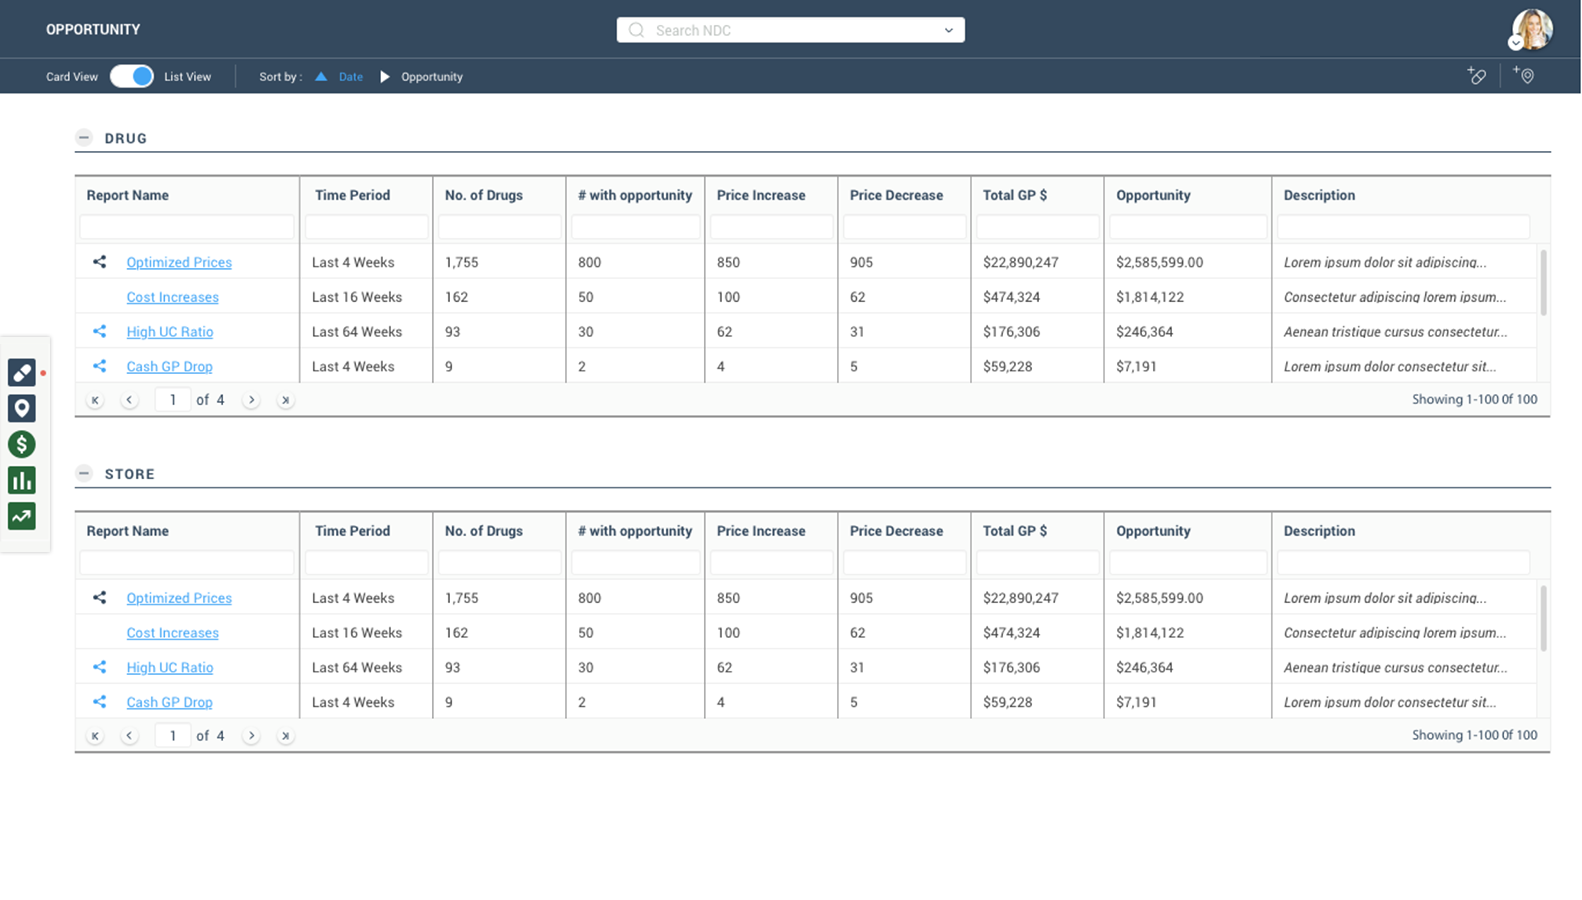Click the trend line sidebar icon
The height and width of the screenshot is (900, 1582).
tap(22, 516)
